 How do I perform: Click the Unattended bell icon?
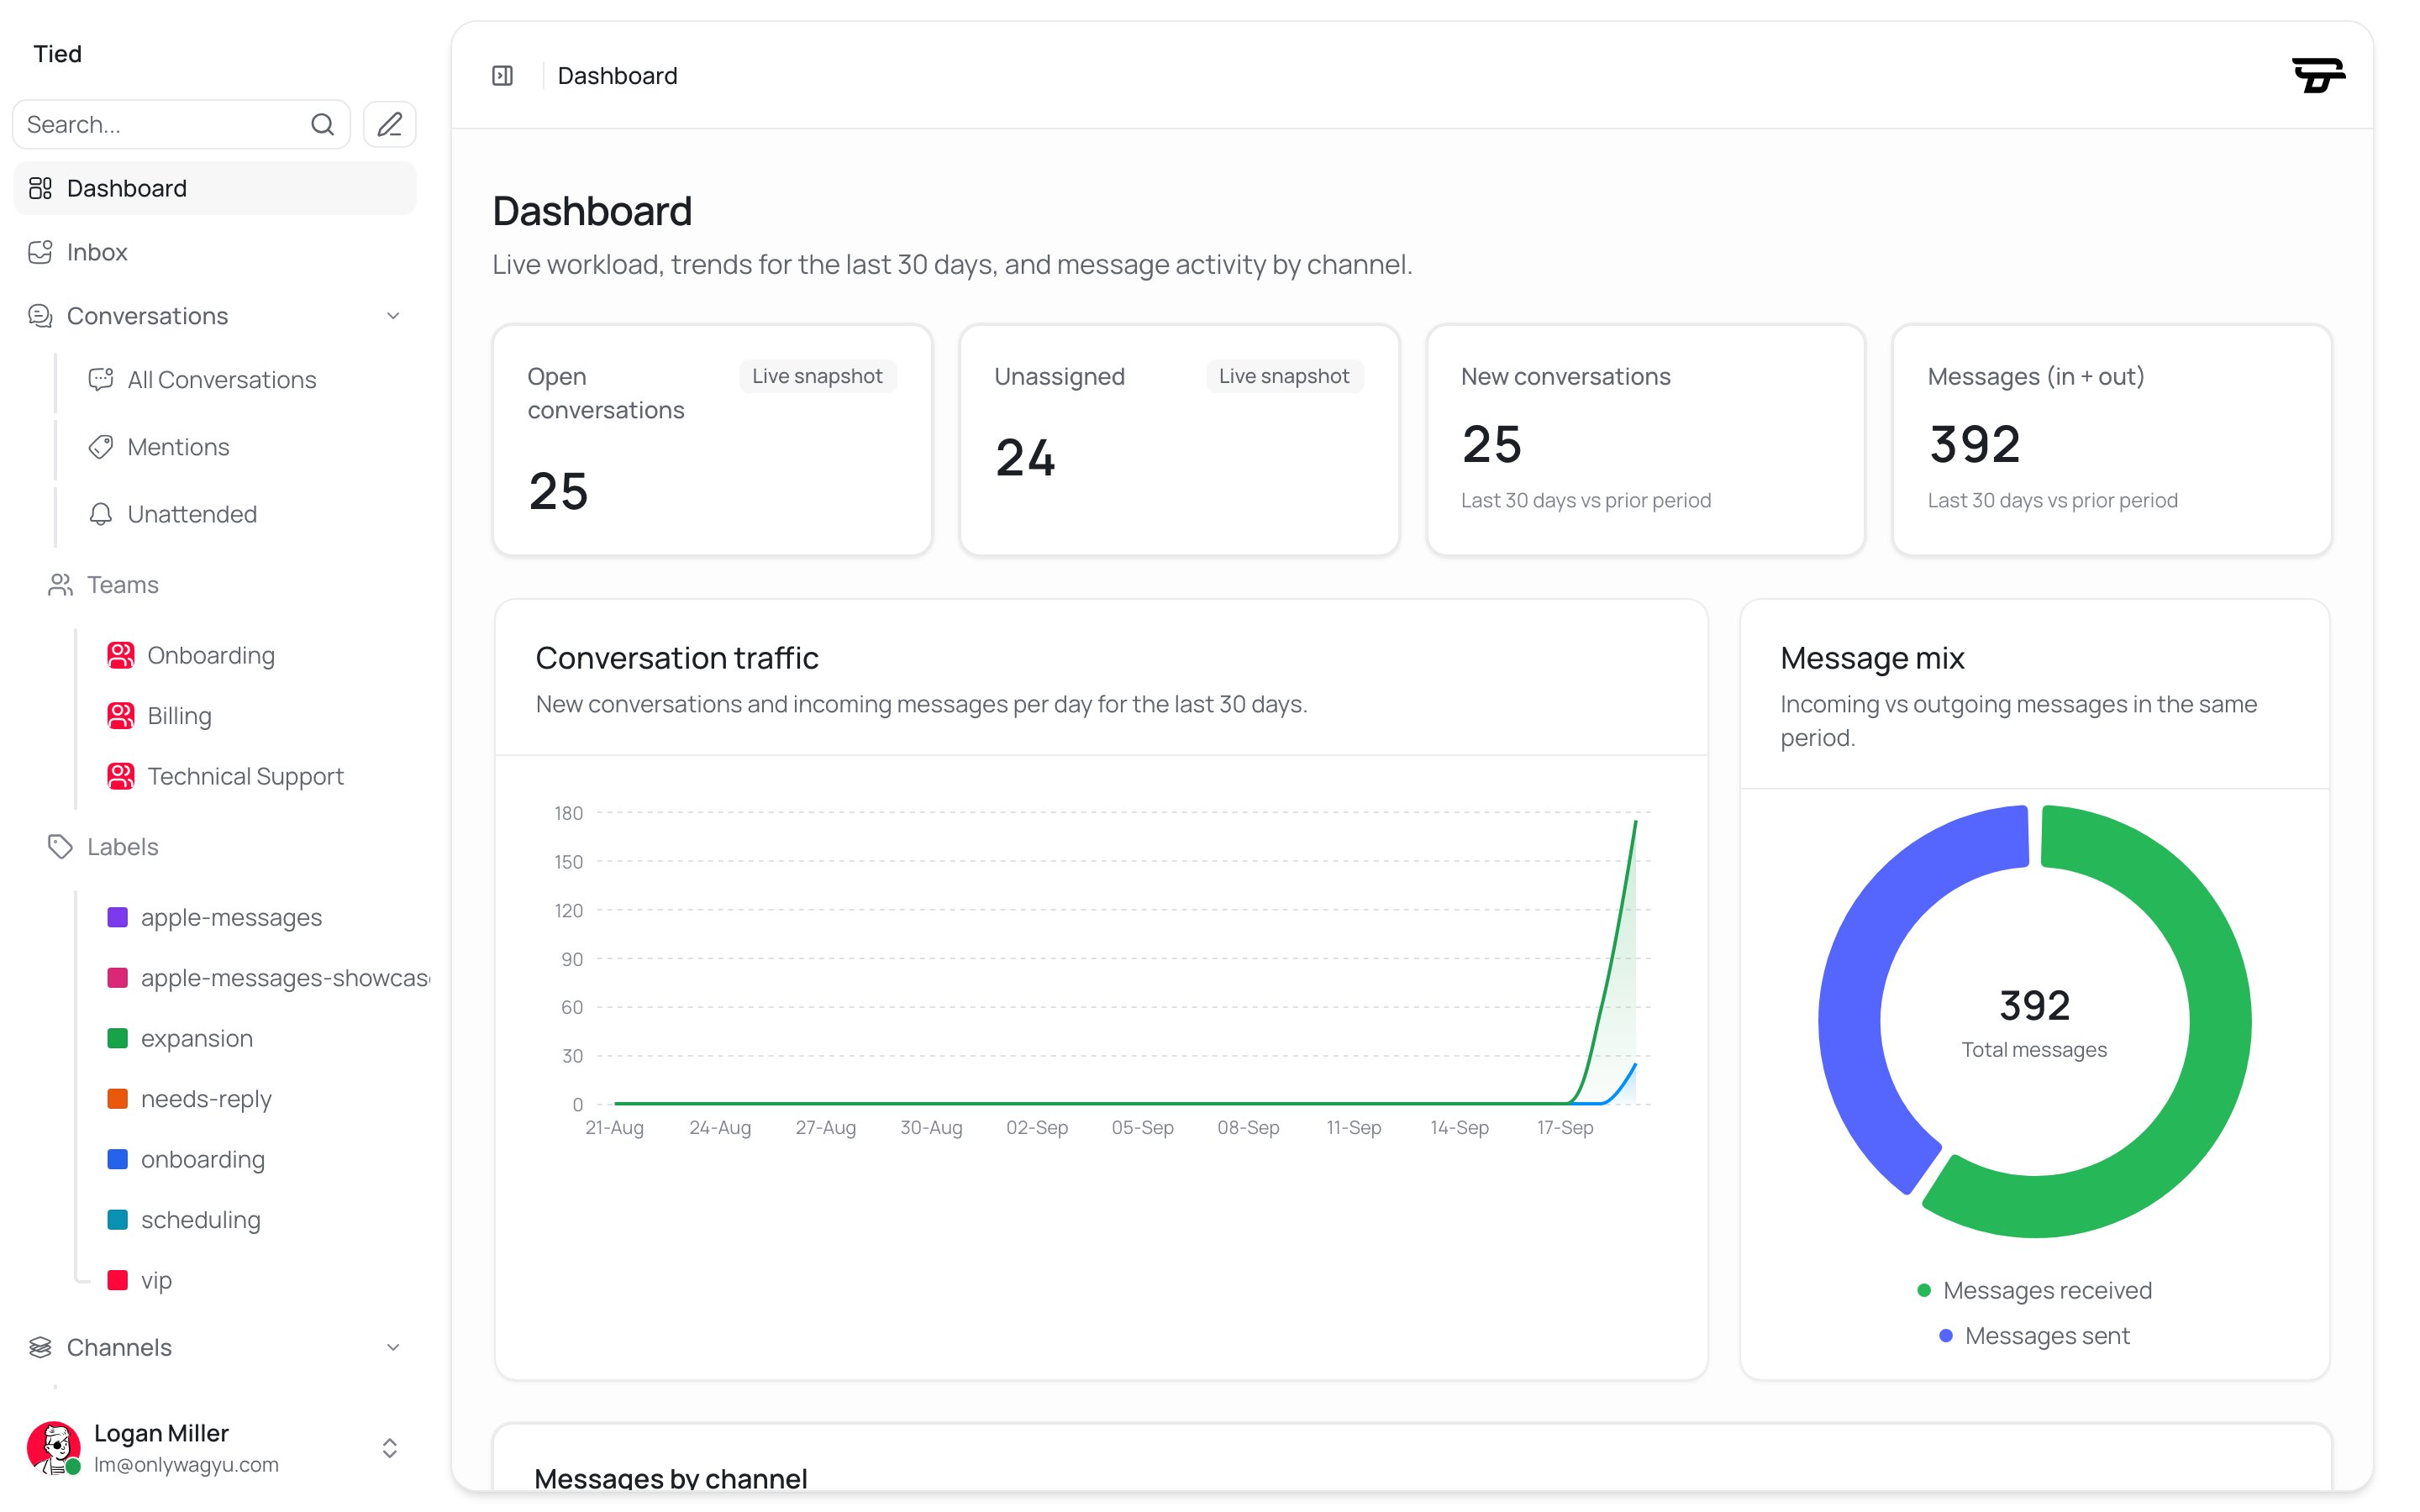(101, 514)
